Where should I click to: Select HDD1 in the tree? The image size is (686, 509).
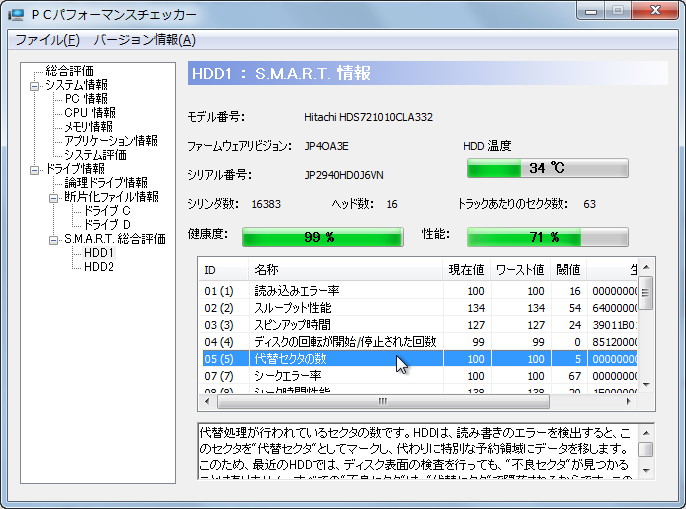tap(99, 253)
